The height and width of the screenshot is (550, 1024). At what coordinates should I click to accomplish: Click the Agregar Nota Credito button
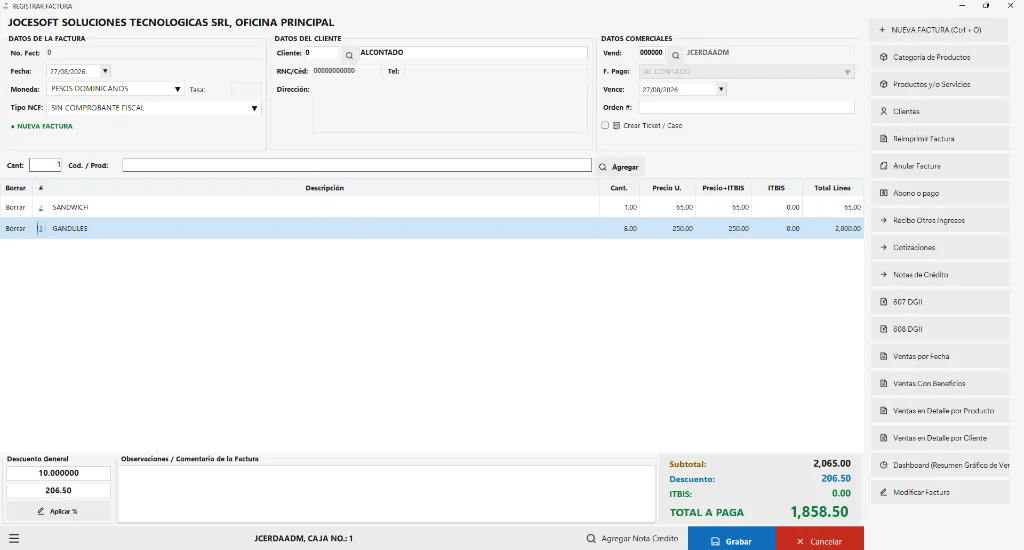632,539
